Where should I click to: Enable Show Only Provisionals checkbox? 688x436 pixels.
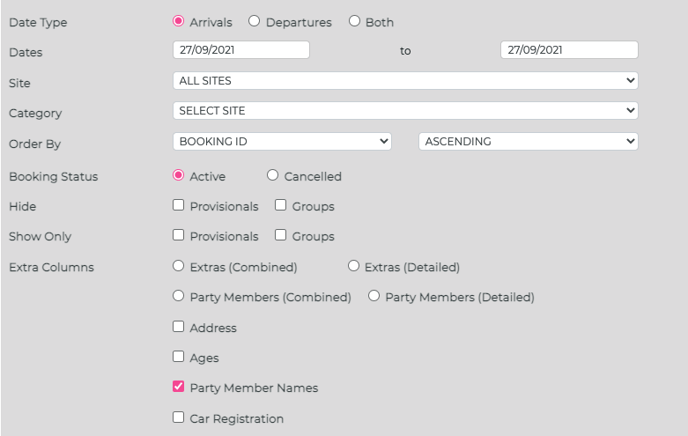[178, 235]
